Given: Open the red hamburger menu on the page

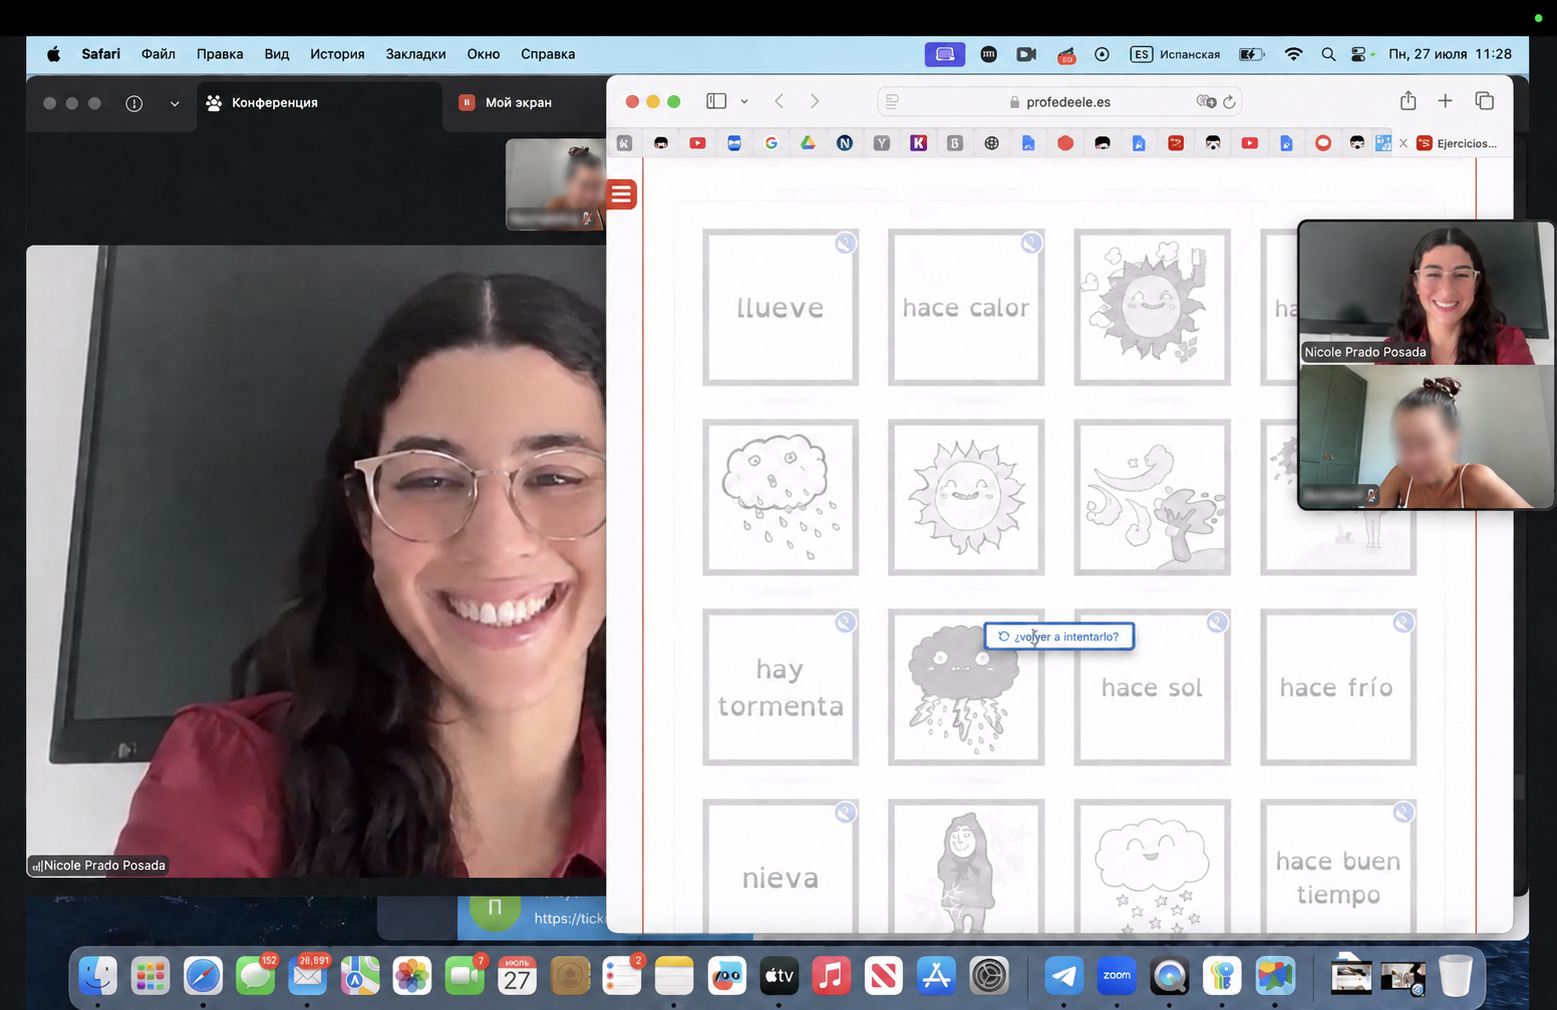Looking at the screenshot, I should (621, 194).
